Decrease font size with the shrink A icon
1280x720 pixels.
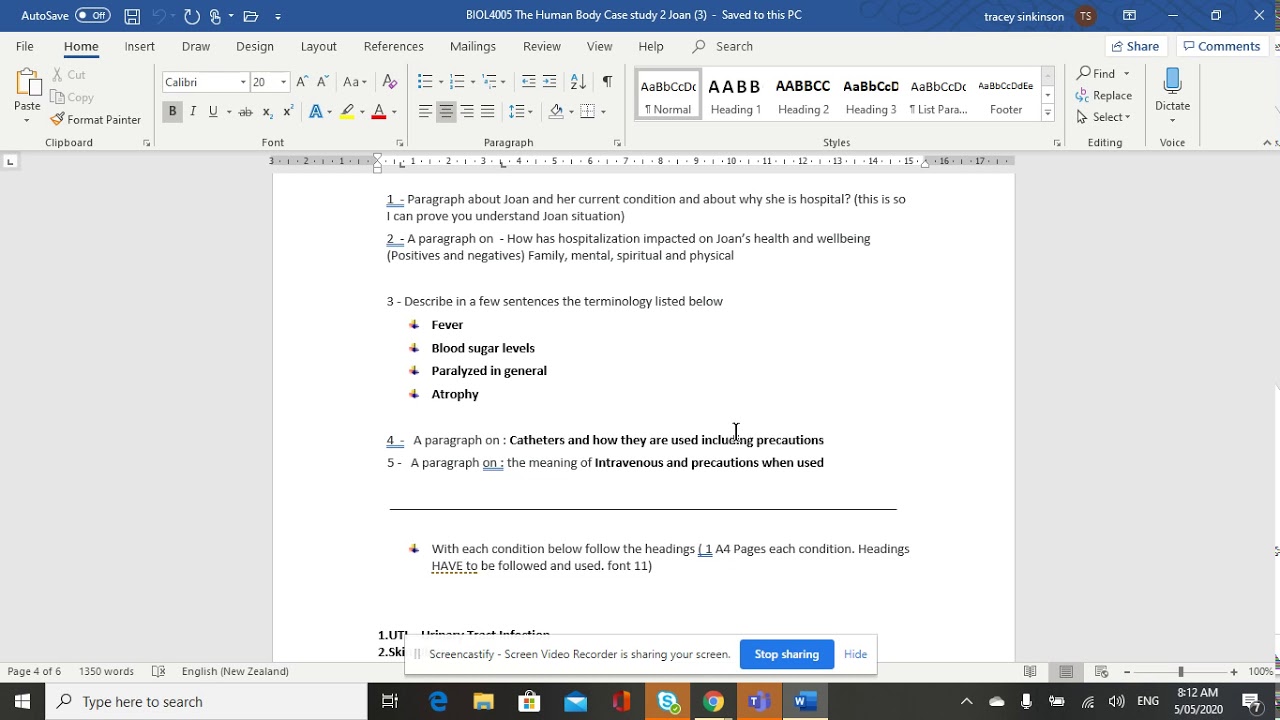322,82
